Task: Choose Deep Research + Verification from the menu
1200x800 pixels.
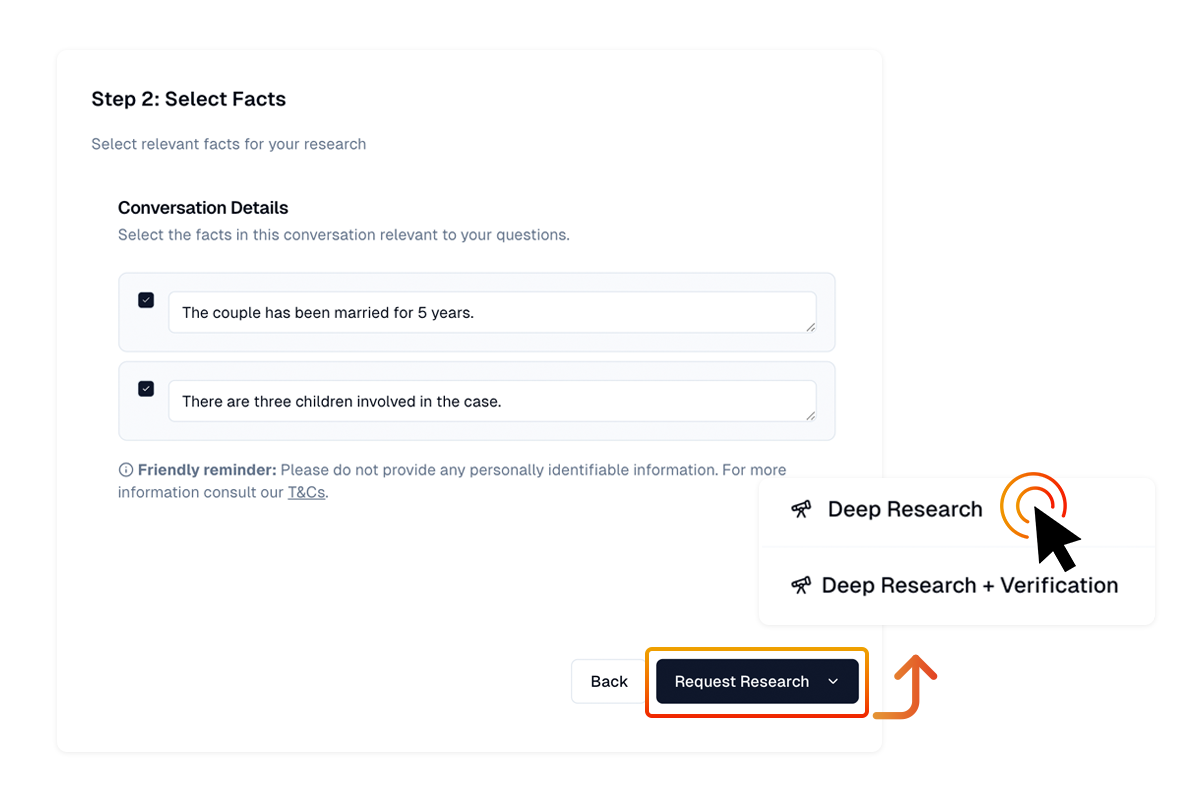Action: coord(968,585)
